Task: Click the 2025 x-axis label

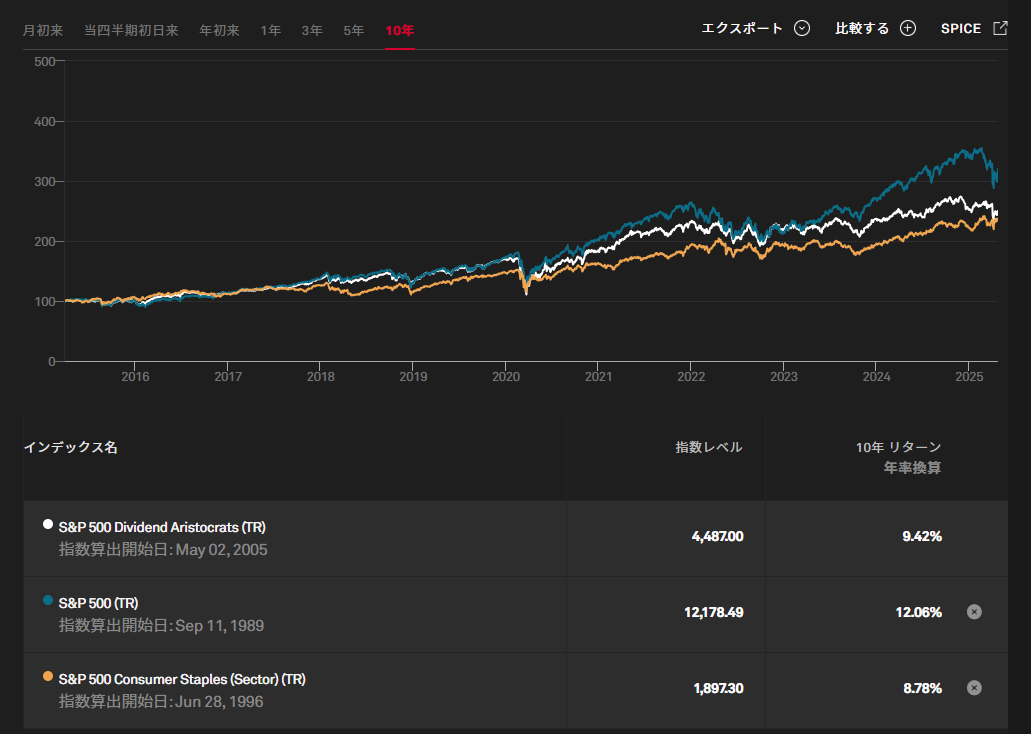Action: (x=969, y=377)
